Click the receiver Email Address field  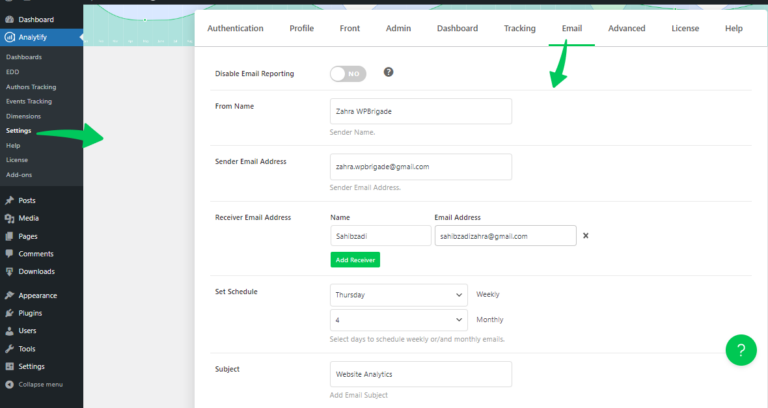(505, 236)
